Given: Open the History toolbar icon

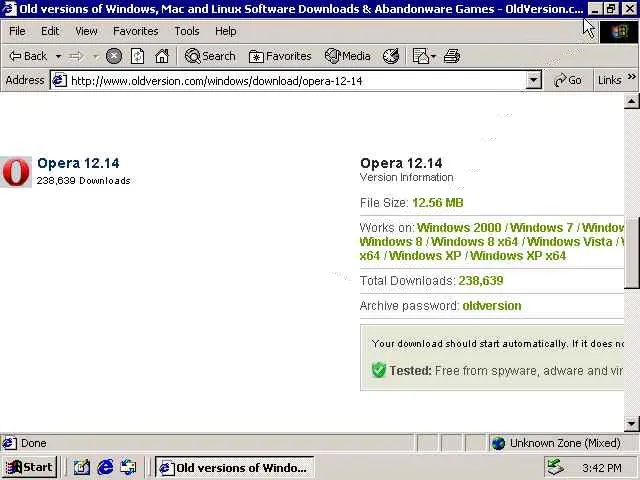Looking at the screenshot, I should [391, 56].
